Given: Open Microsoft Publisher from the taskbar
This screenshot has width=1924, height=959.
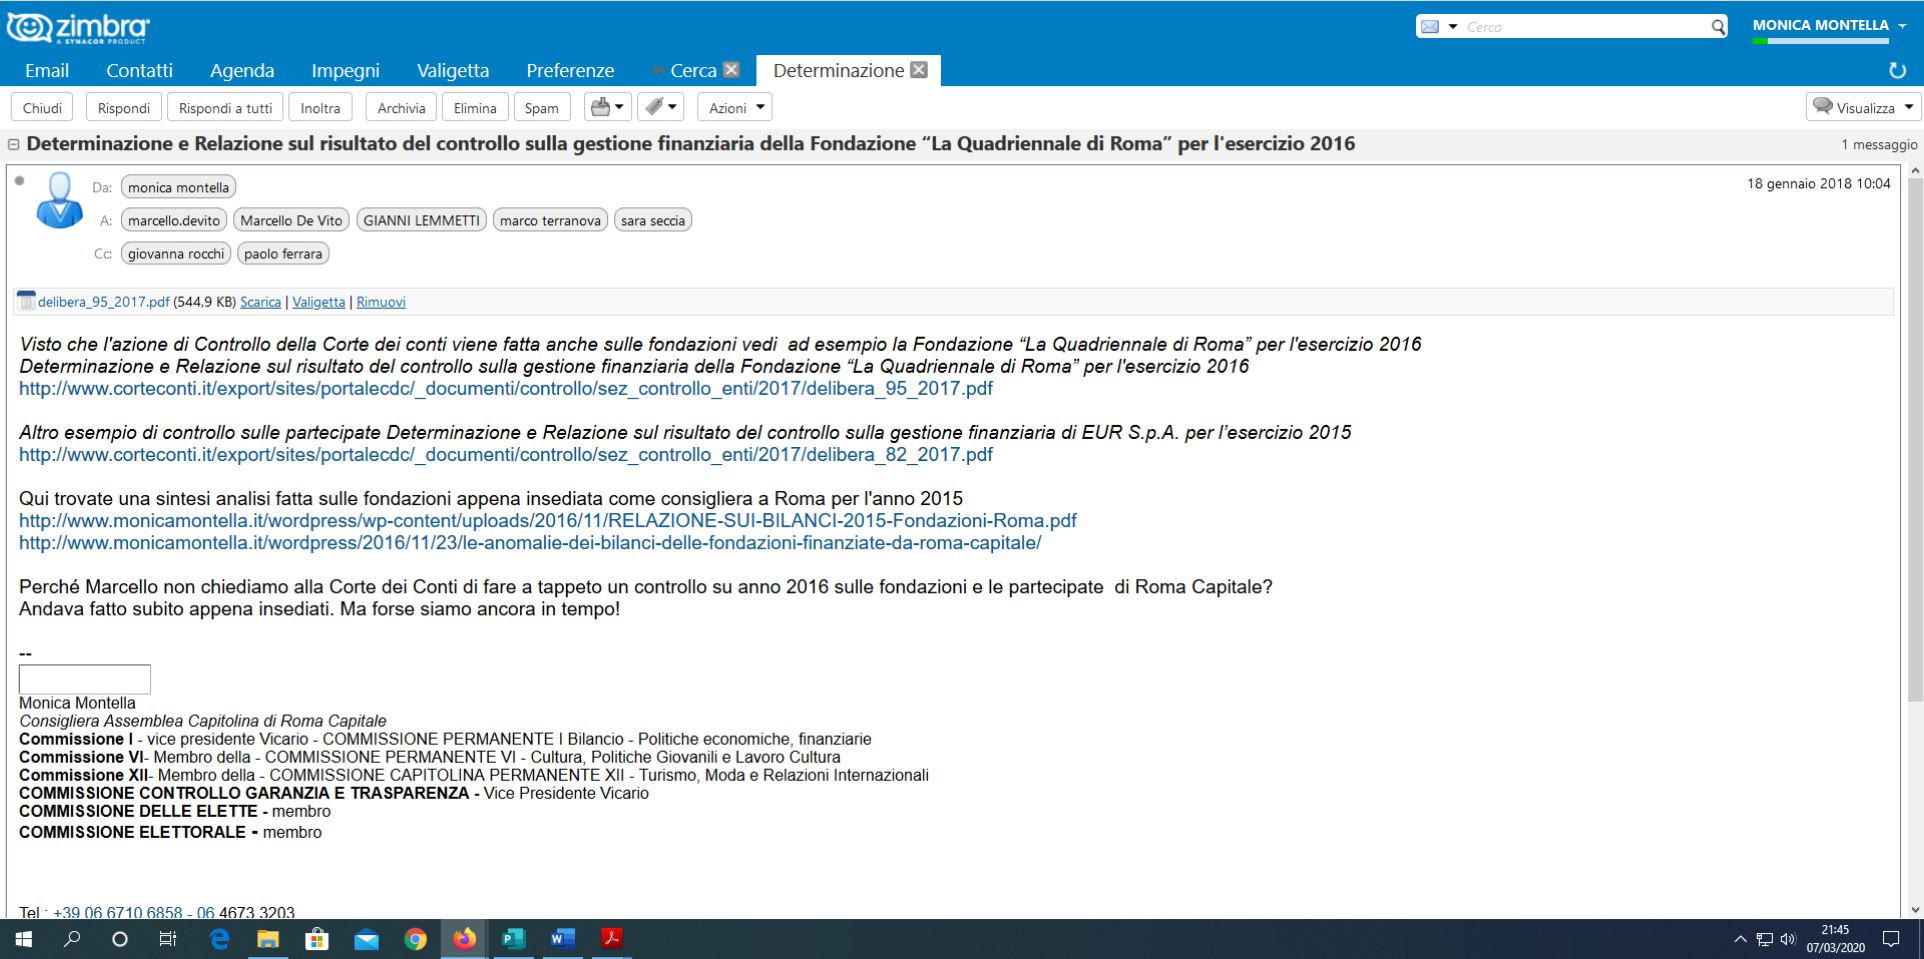Looking at the screenshot, I should 513,939.
